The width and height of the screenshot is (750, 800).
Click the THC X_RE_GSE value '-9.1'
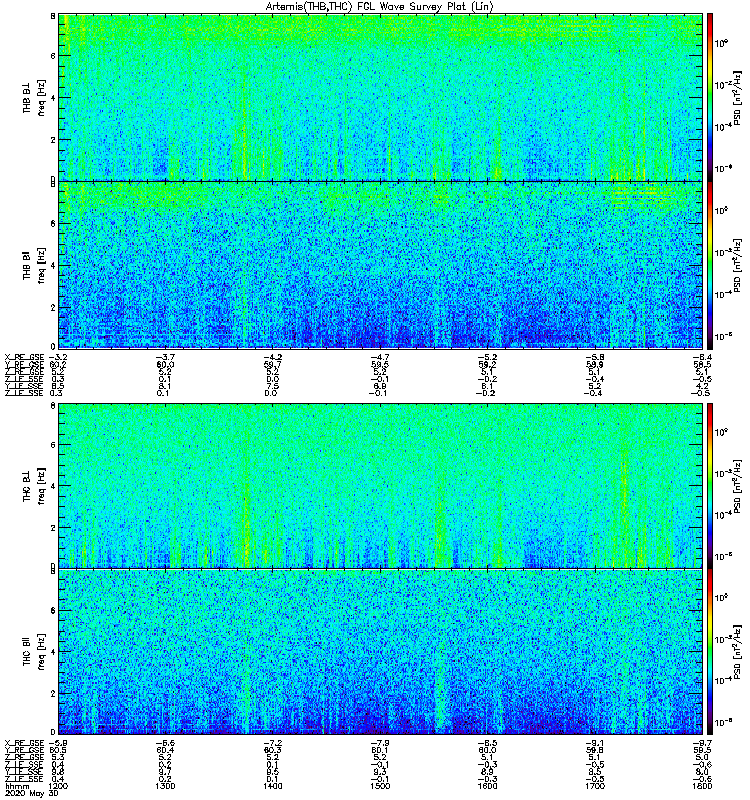pos(595,743)
